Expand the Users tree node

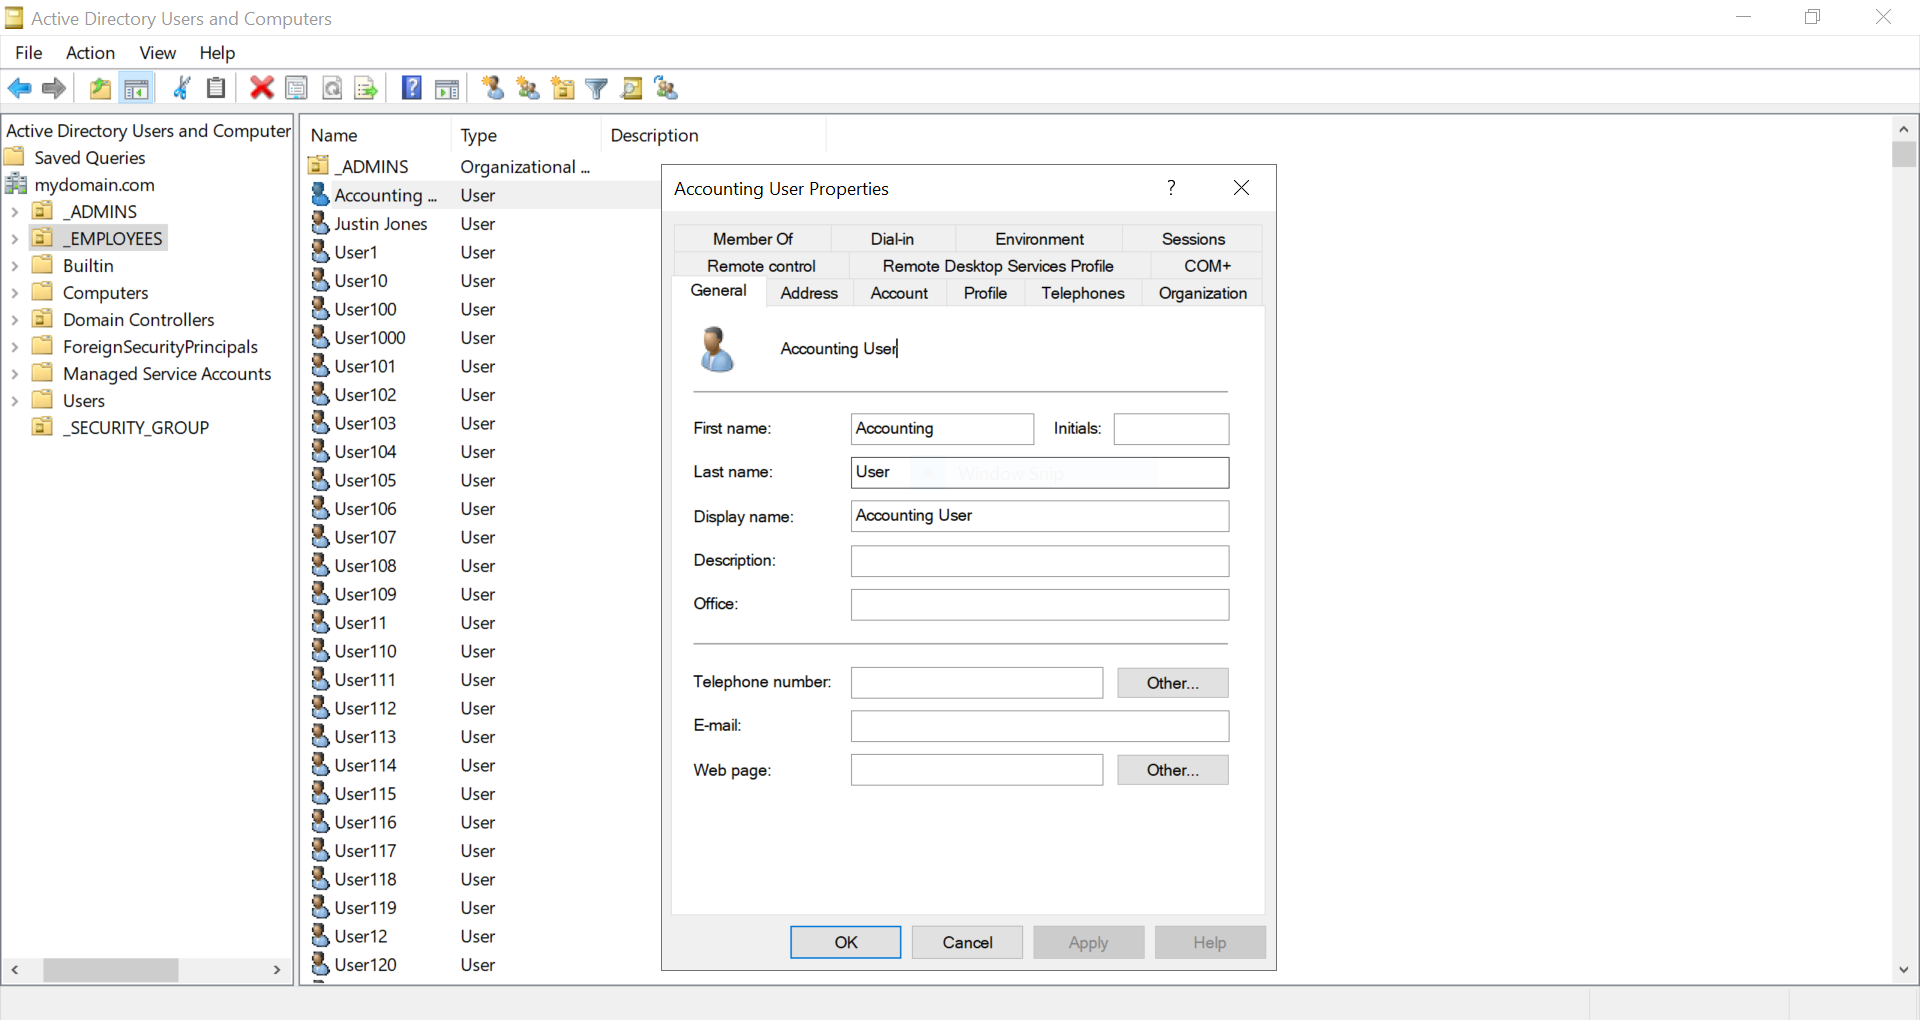[15, 401]
